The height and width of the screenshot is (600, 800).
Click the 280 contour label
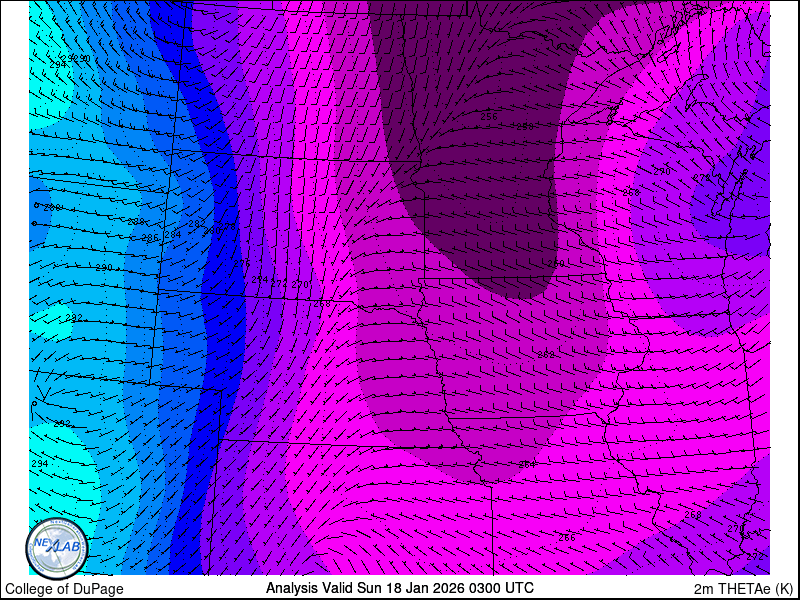tap(211, 231)
